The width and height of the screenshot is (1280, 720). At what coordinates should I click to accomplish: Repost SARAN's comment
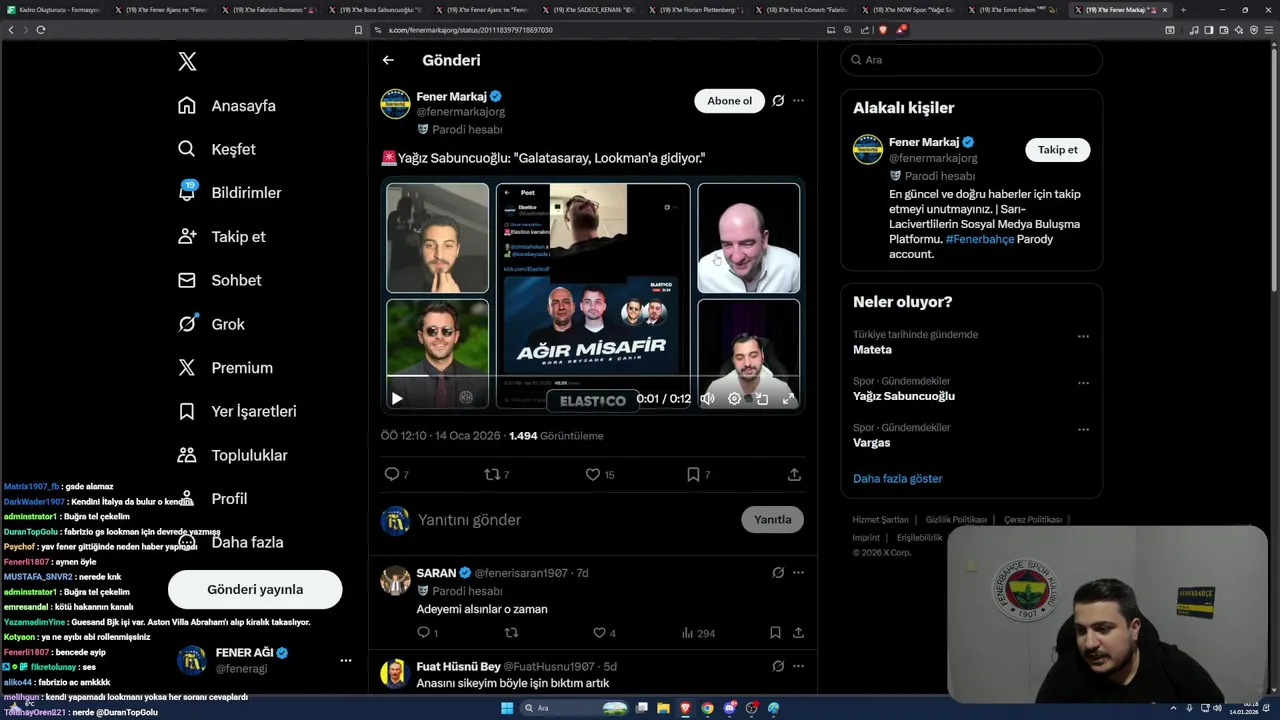click(511, 633)
